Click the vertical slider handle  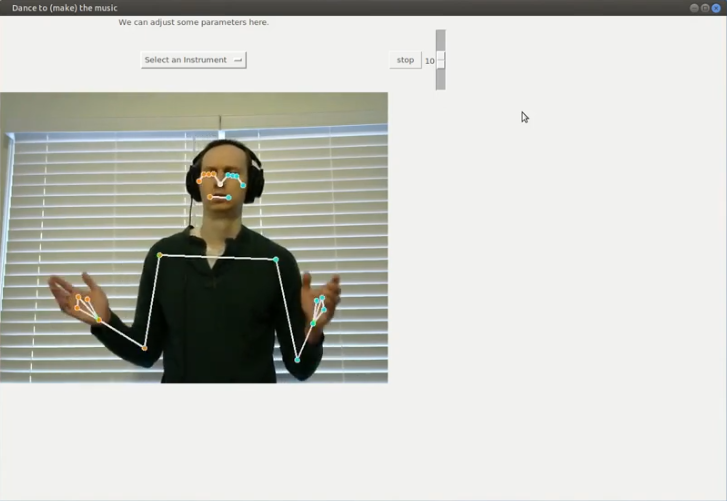point(440,60)
